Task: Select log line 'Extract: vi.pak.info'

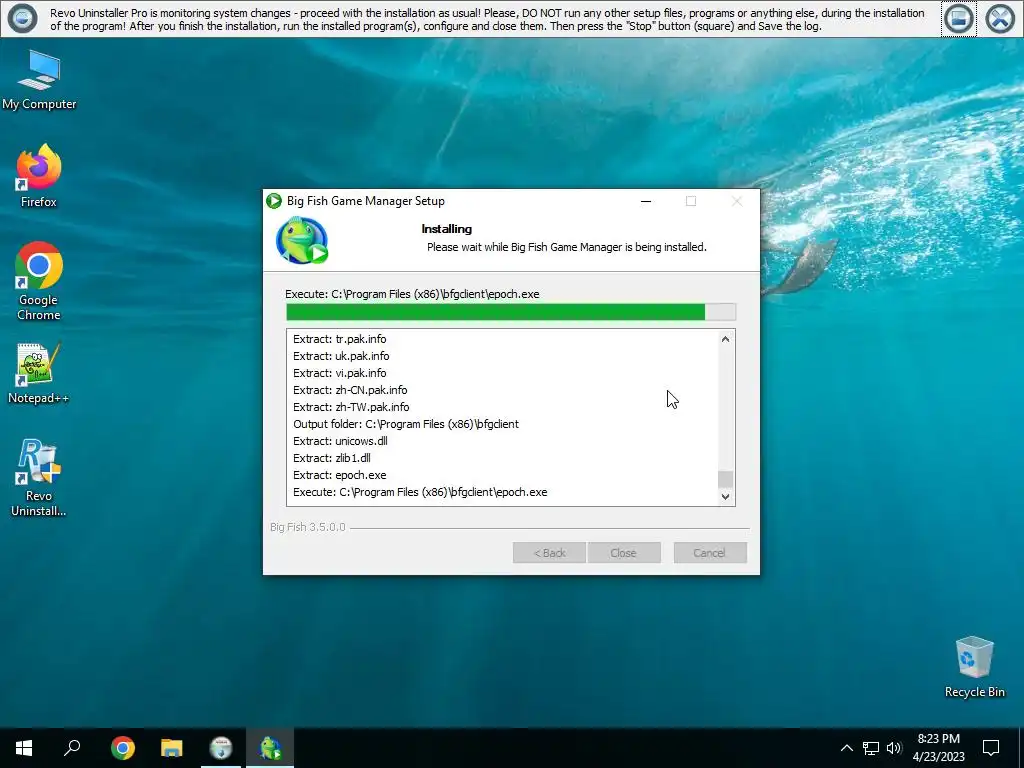Action: (x=340, y=373)
